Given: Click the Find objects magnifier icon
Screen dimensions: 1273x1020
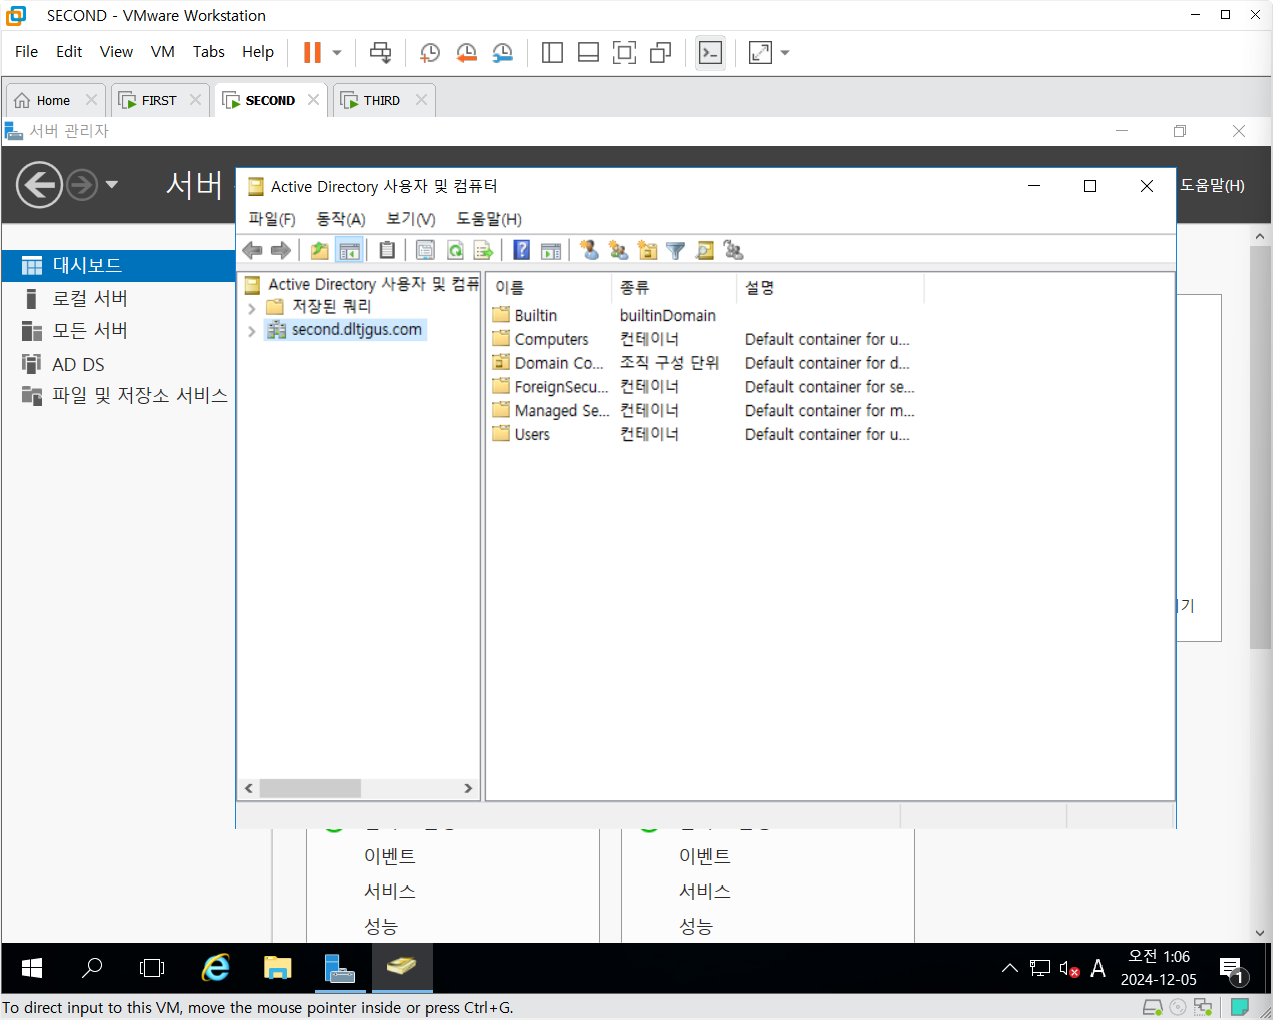Looking at the screenshot, I should pyautogui.click(x=705, y=250).
